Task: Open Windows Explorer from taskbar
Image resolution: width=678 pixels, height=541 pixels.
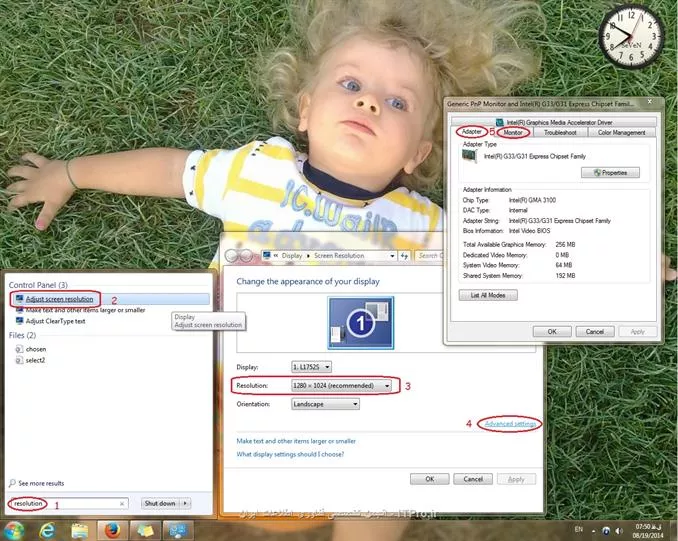Action: tap(80, 531)
